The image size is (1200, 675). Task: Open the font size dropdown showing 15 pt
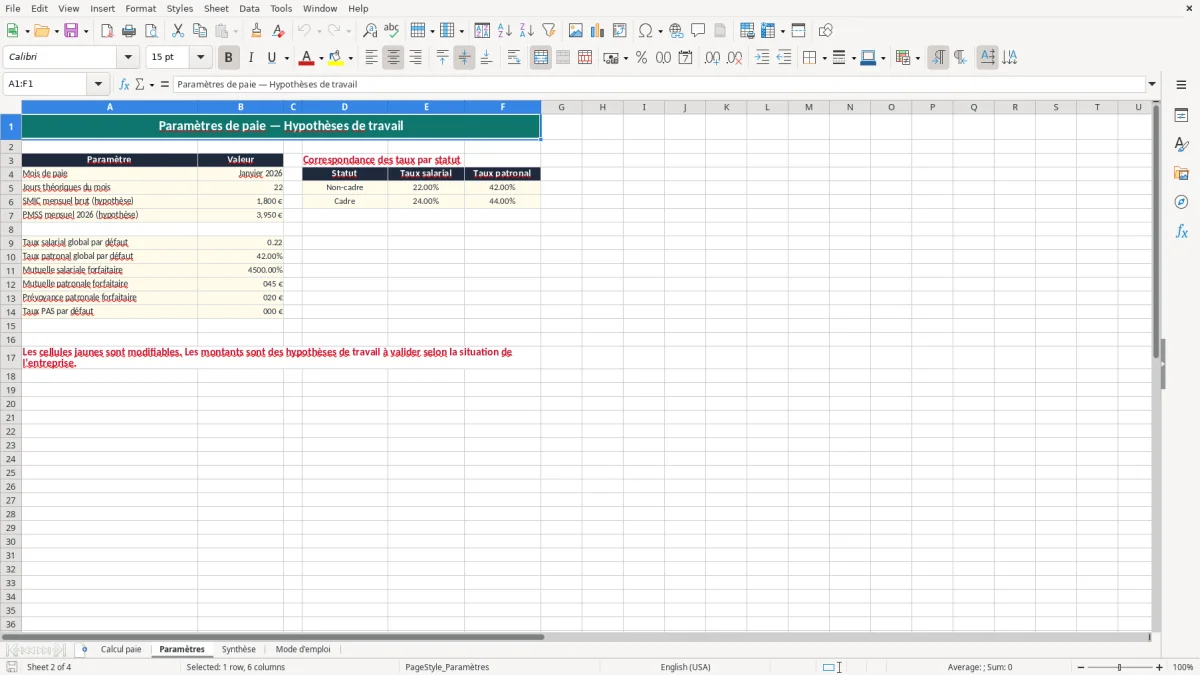point(200,58)
